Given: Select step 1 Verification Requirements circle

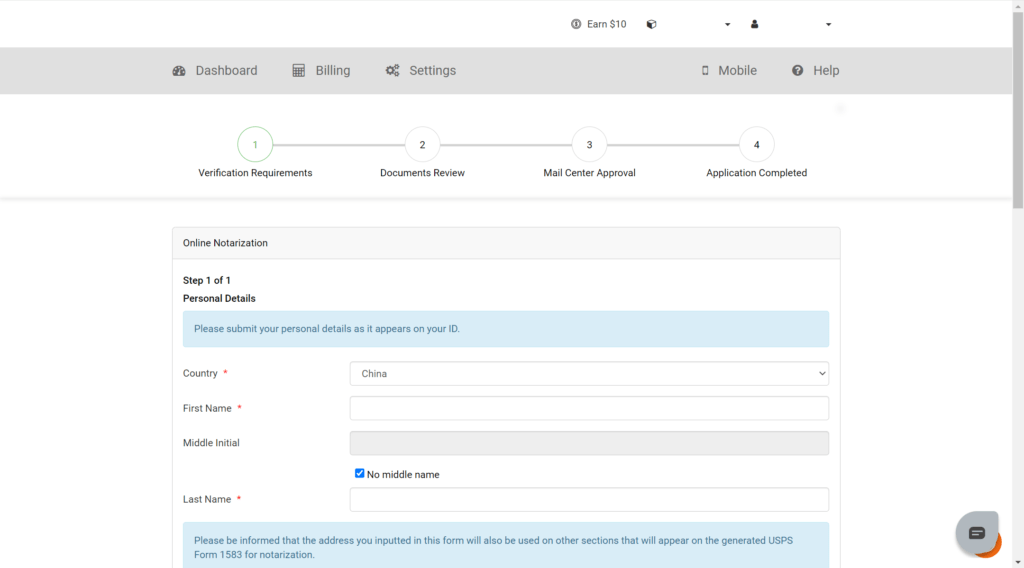Looking at the screenshot, I should pos(255,144).
